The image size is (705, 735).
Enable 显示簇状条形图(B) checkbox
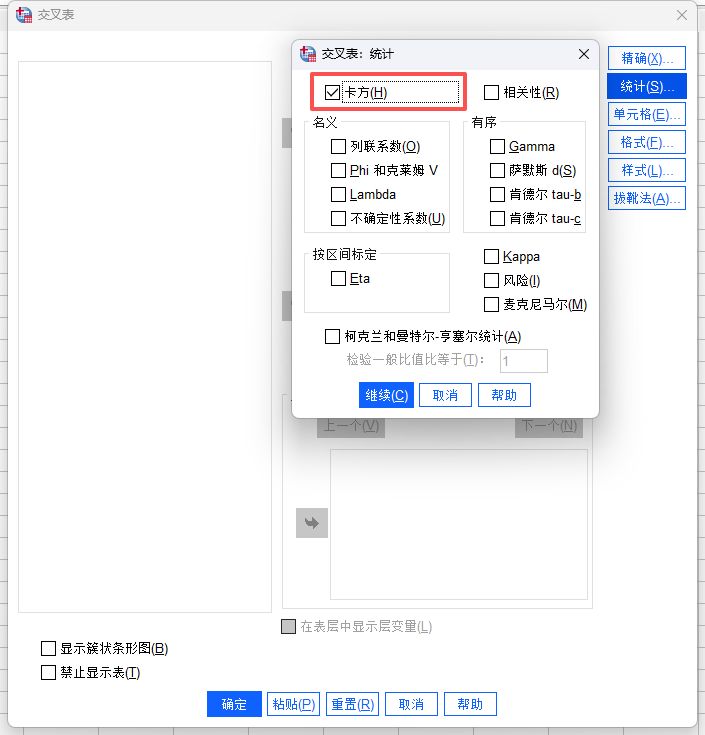49,649
